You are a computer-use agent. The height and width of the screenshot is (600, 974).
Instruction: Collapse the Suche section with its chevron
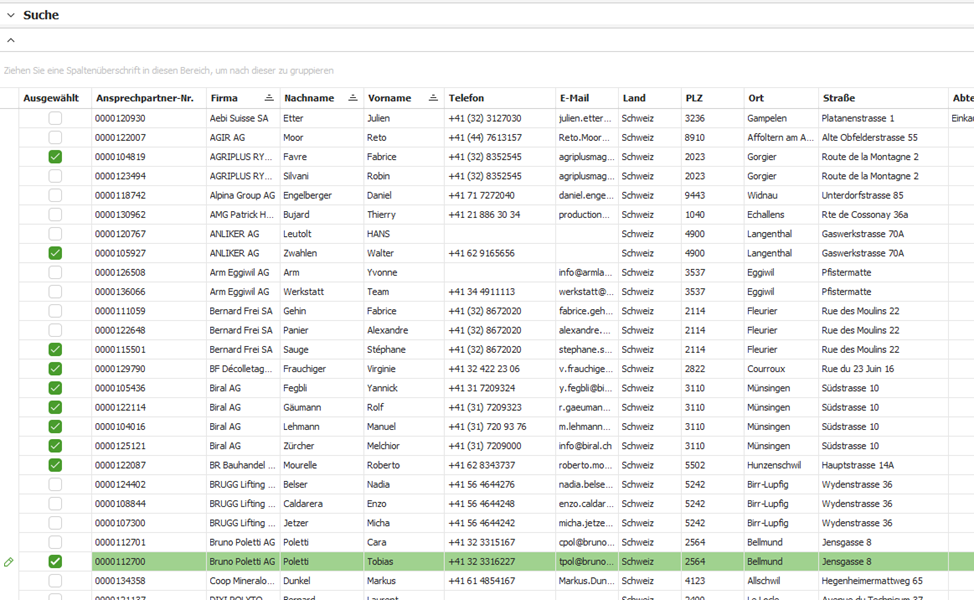tap(11, 15)
